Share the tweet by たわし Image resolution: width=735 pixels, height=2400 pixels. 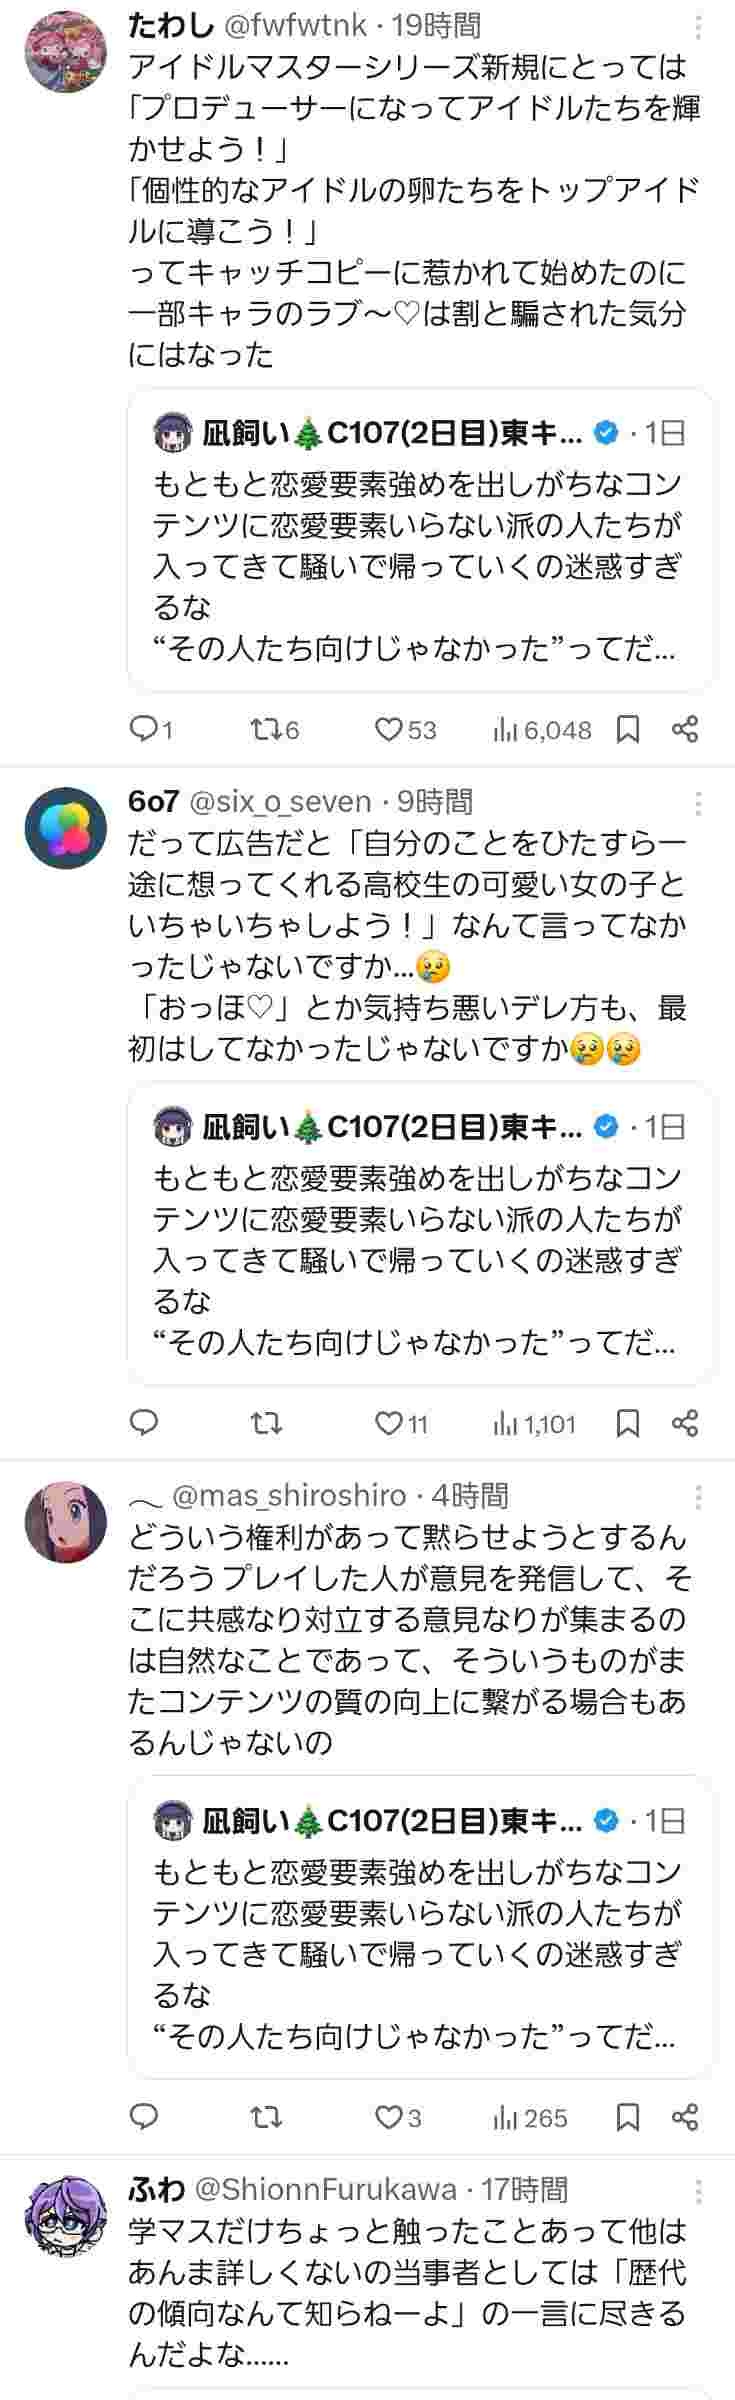tap(685, 730)
